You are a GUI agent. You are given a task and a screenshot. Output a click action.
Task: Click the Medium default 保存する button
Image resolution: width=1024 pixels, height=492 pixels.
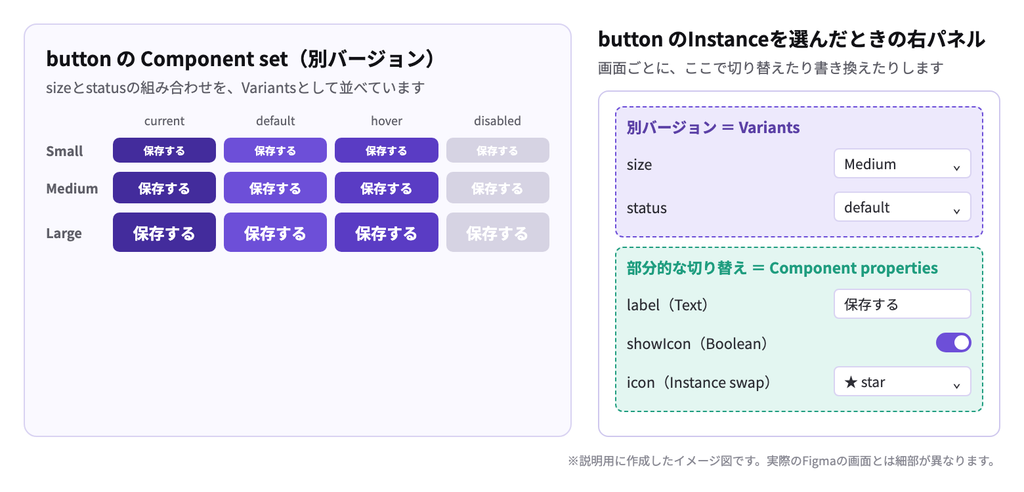(x=275, y=188)
